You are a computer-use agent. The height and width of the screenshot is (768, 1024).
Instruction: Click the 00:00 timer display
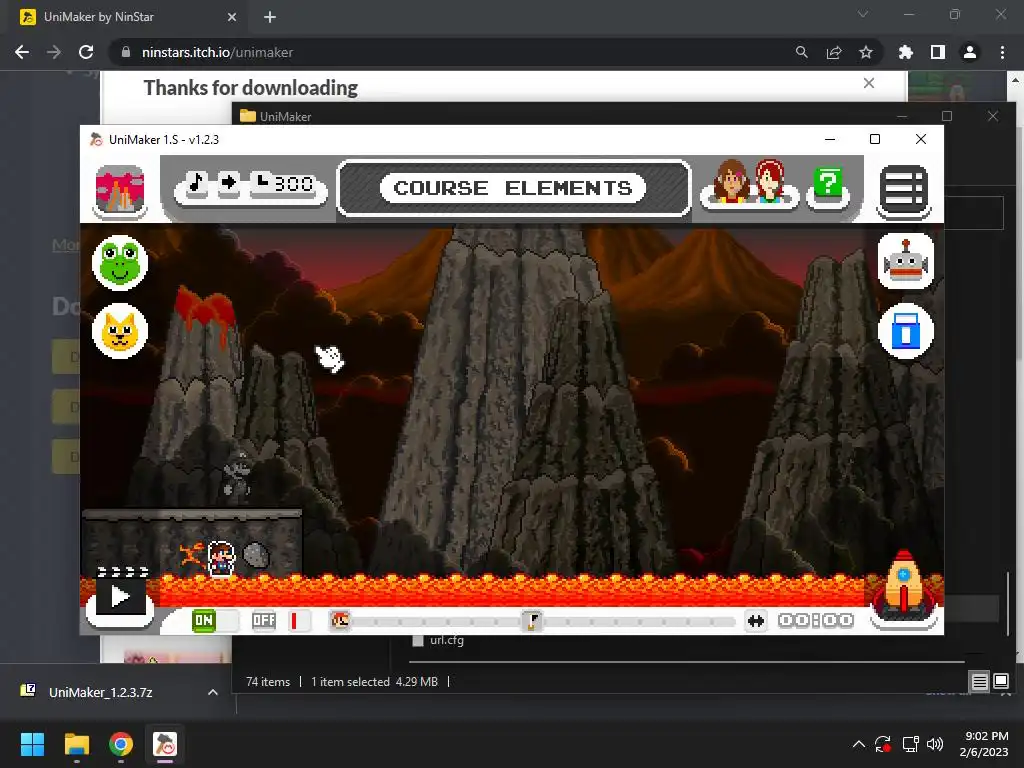pyautogui.click(x=816, y=620)
